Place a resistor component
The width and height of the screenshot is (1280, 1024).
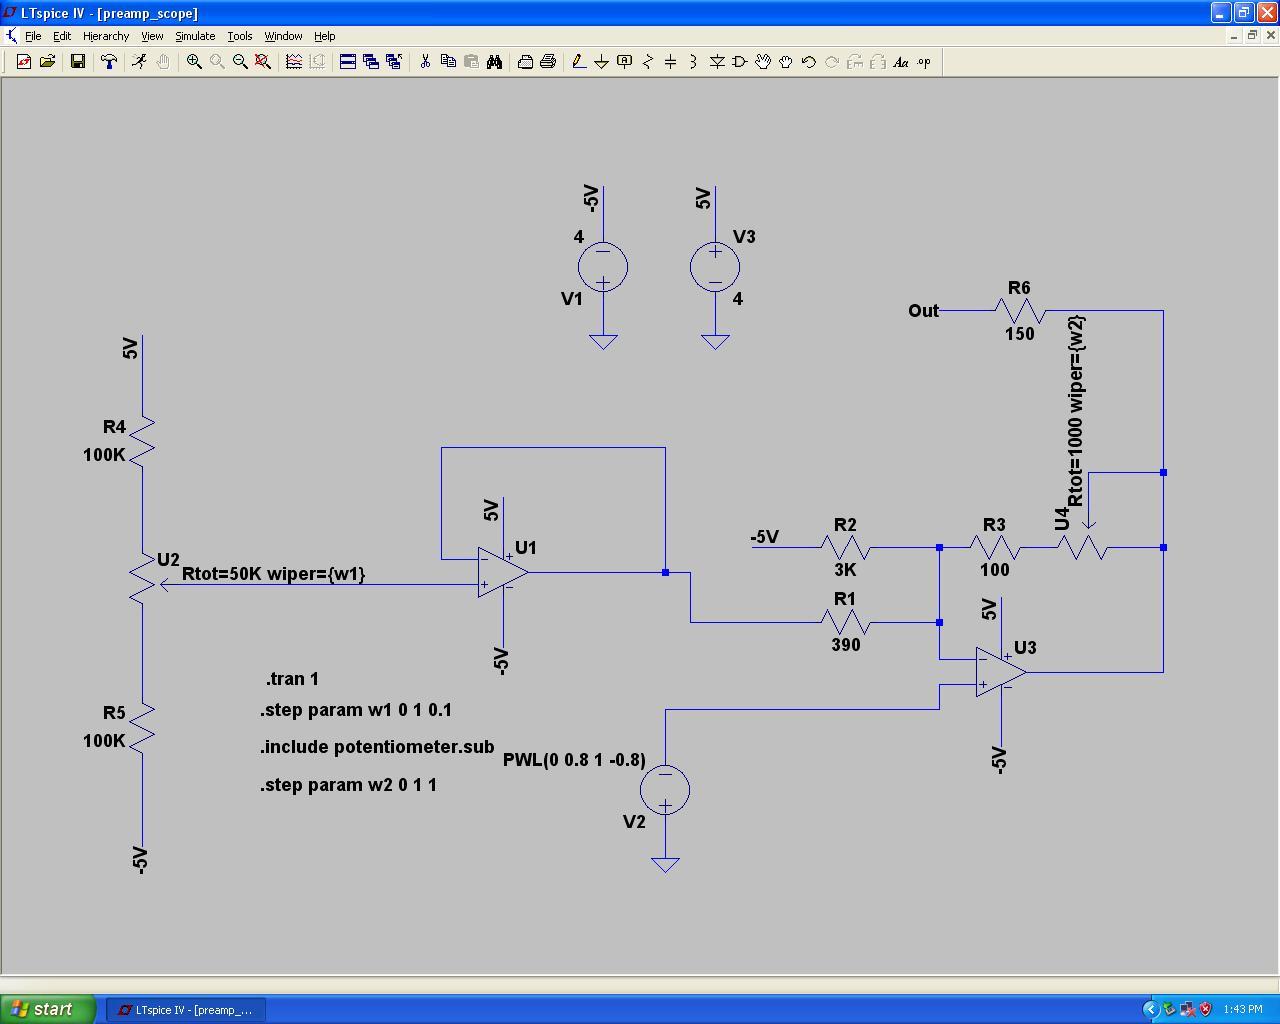[x=646, y=61]
